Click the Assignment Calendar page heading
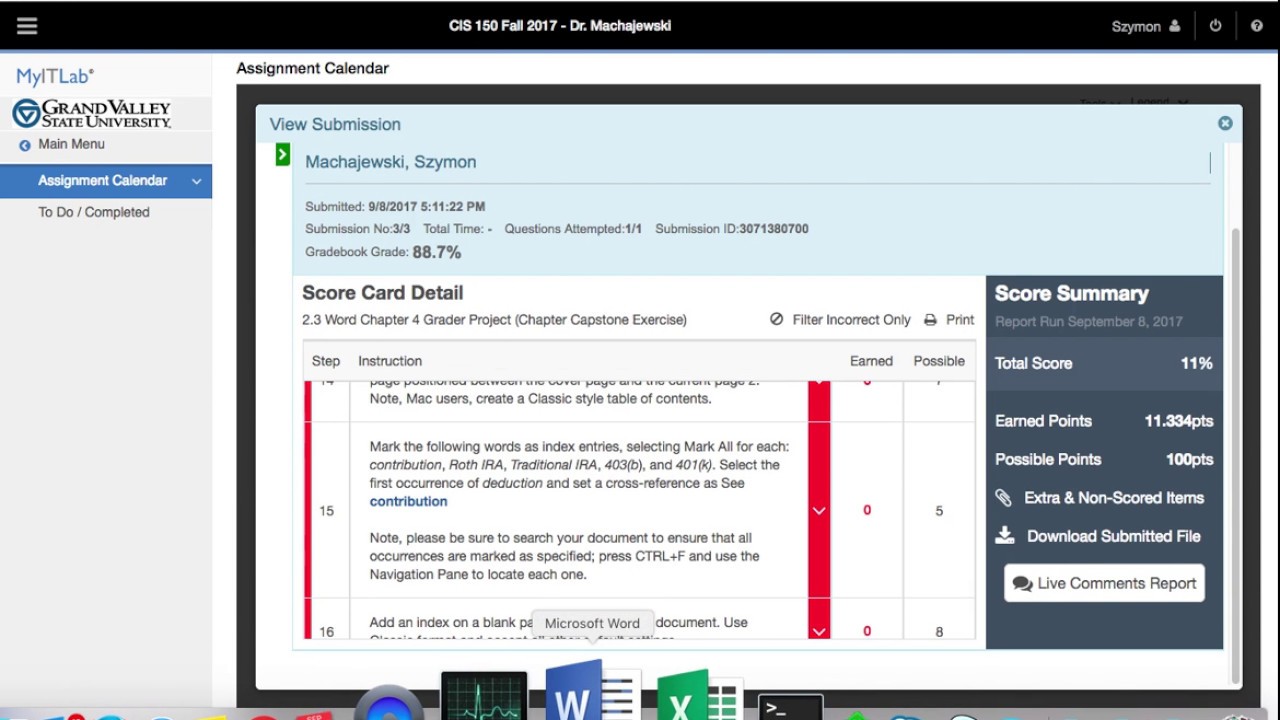 click(x=313, y=68)
